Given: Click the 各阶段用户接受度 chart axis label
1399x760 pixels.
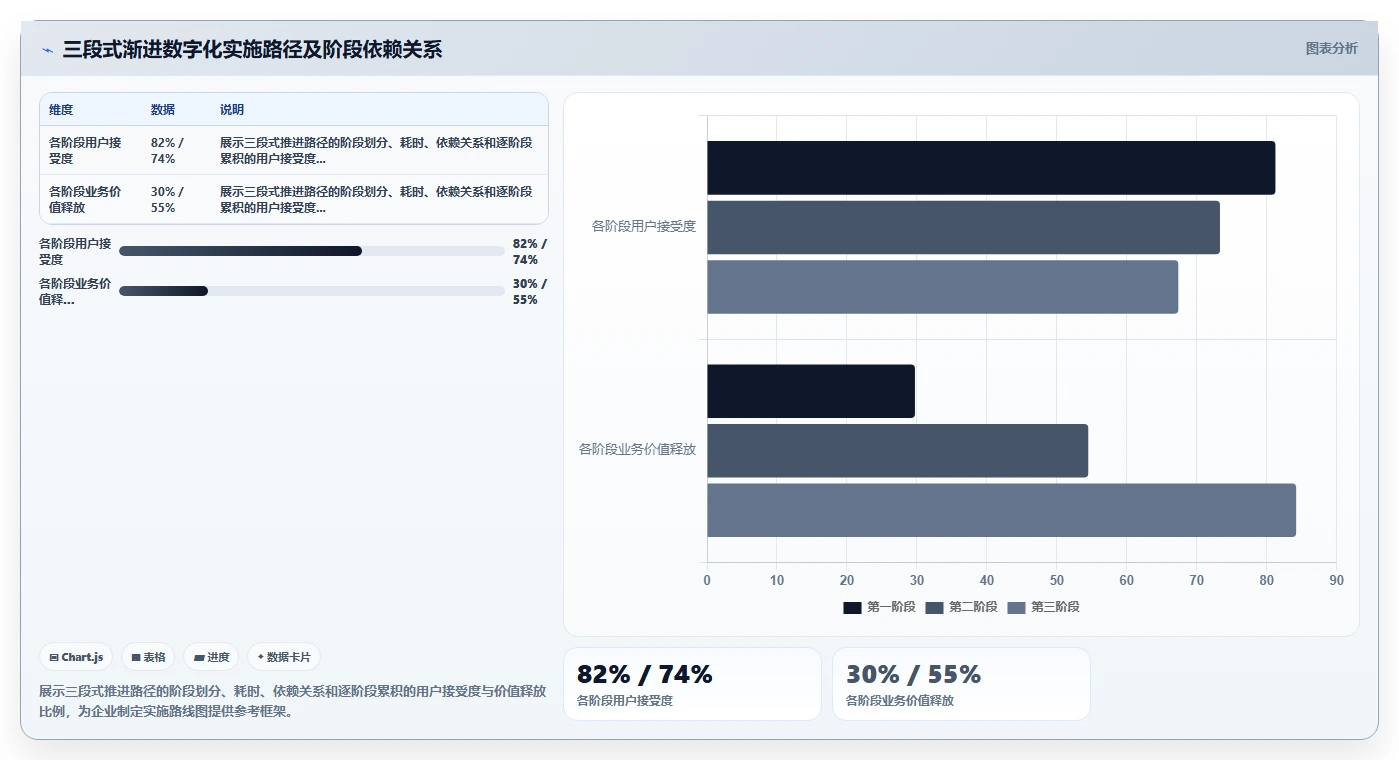Looking at the screenshot, I should click(x=644, y=227).
